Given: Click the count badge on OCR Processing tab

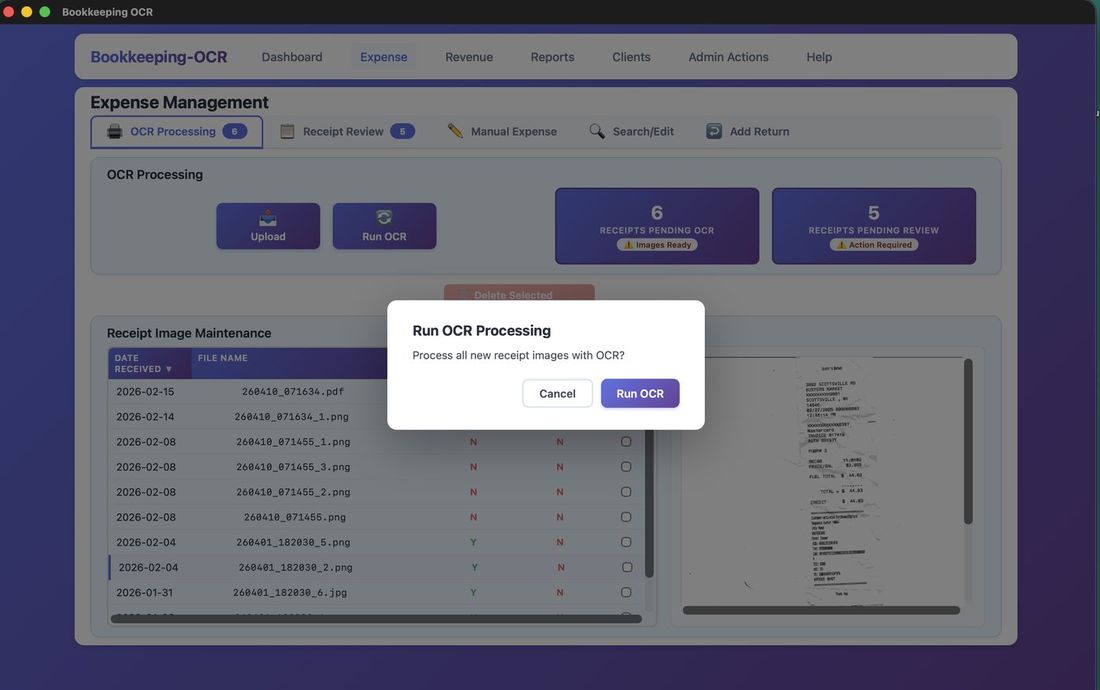Looking at the screenshot, I should [235, 130].
